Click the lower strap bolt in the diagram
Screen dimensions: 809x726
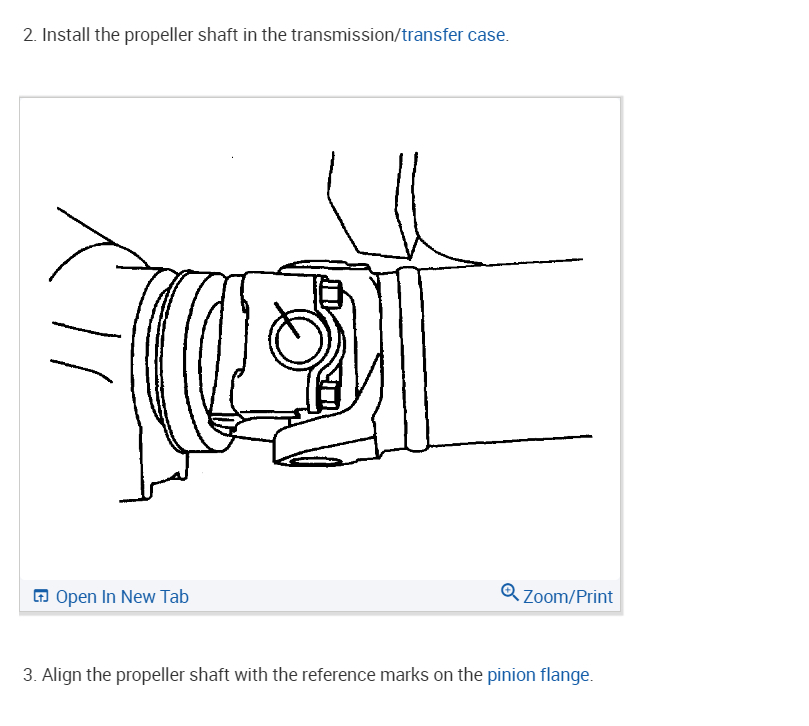click(x=328, y=395)
